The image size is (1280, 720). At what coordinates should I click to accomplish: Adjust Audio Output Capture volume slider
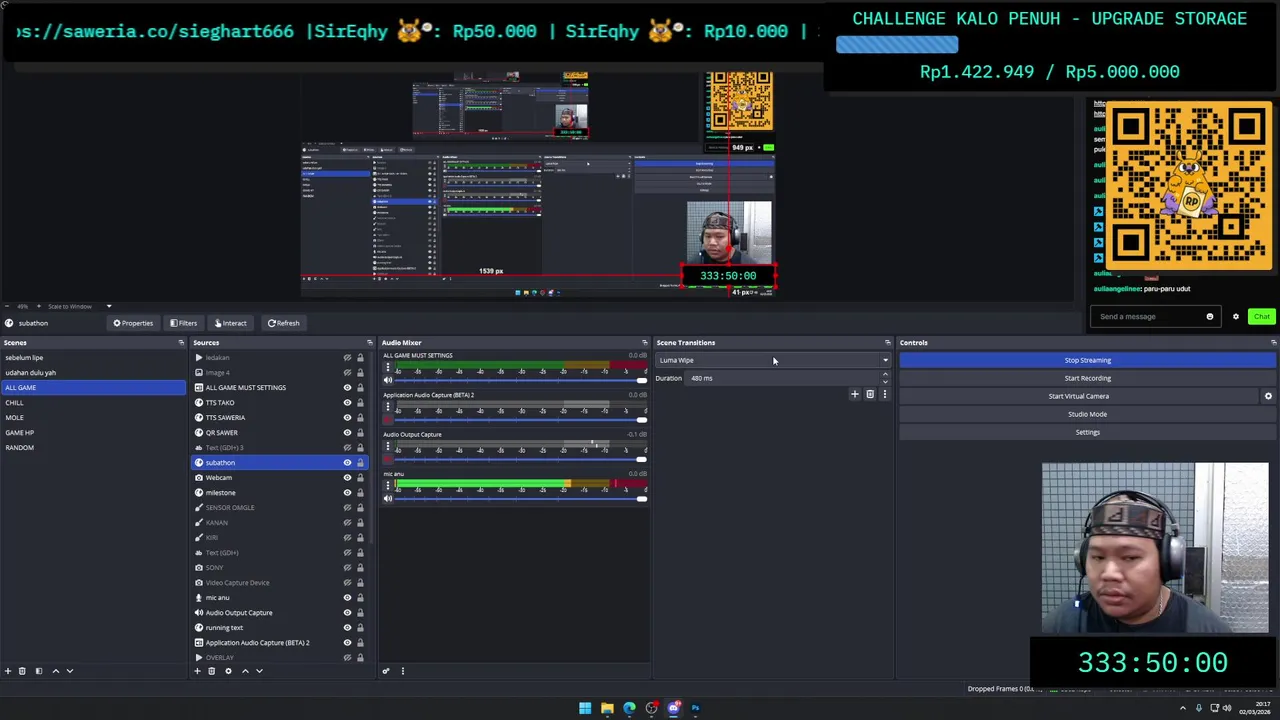(x=521, y=459)
